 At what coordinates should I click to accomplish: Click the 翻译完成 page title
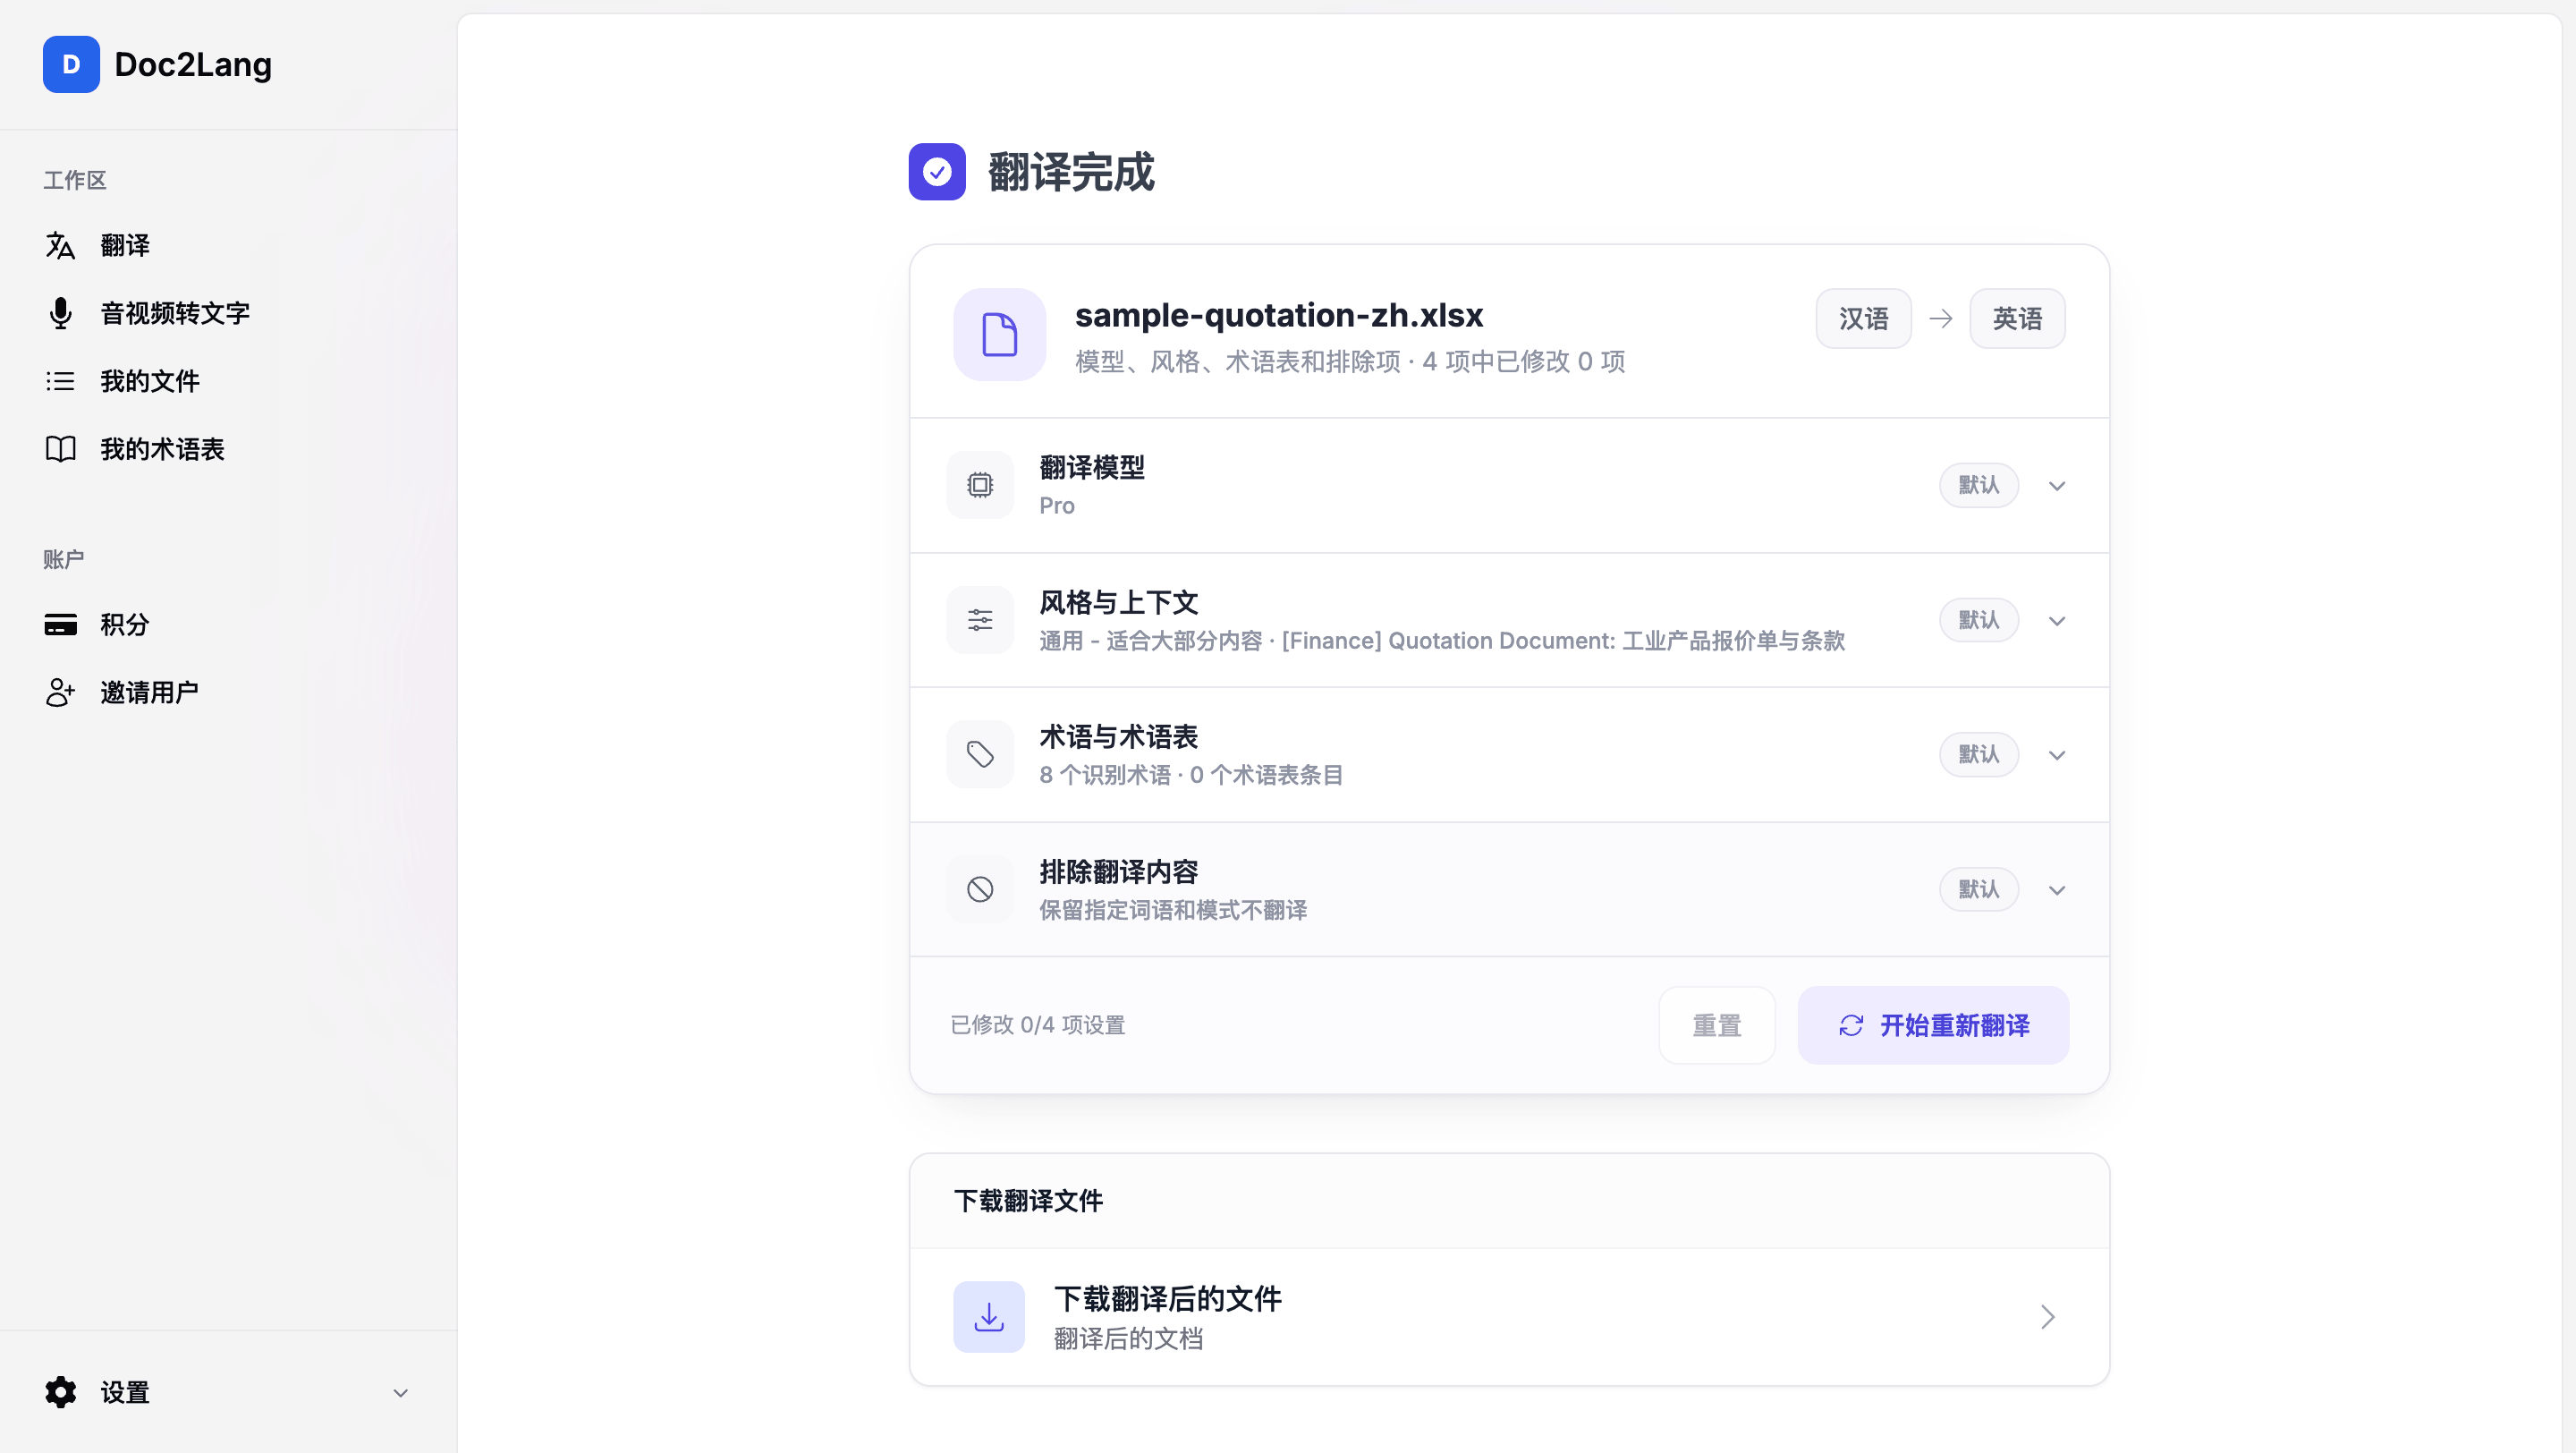click(1071, 172)
